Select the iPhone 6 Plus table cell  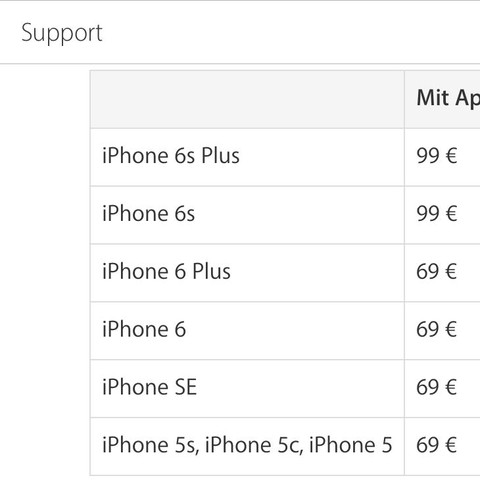pos(247,273)
